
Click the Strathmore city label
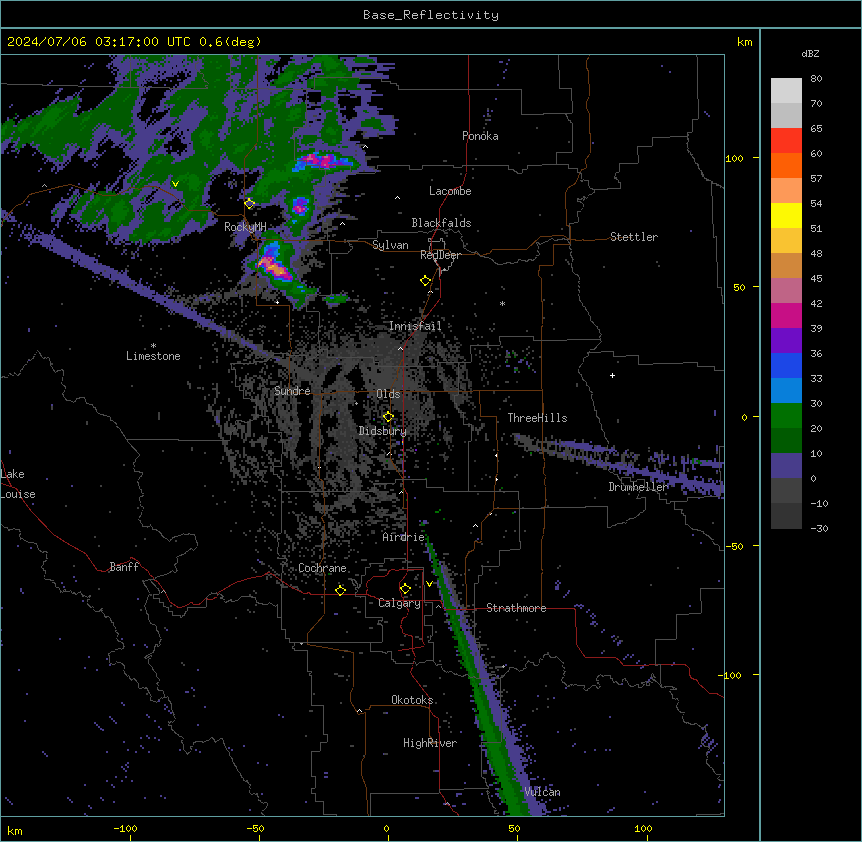pyautogui.click(x=516, y=608)
